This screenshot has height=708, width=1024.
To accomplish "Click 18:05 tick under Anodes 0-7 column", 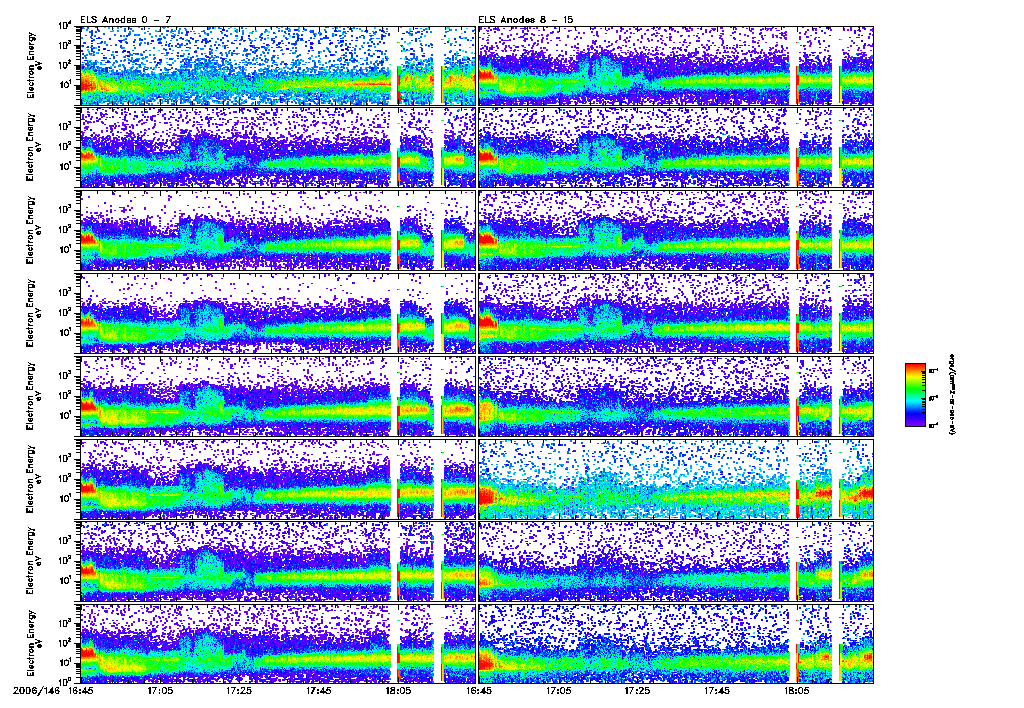I will pos(397,690).
